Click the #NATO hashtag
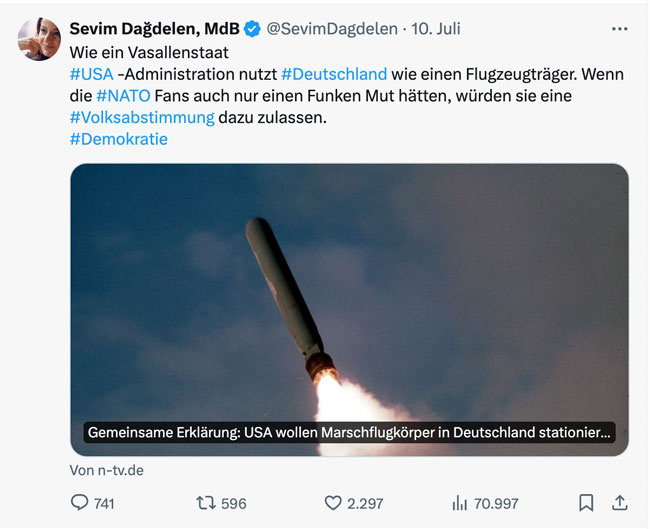This screenshot has width=650, height=529. click(x=123, y=95)
